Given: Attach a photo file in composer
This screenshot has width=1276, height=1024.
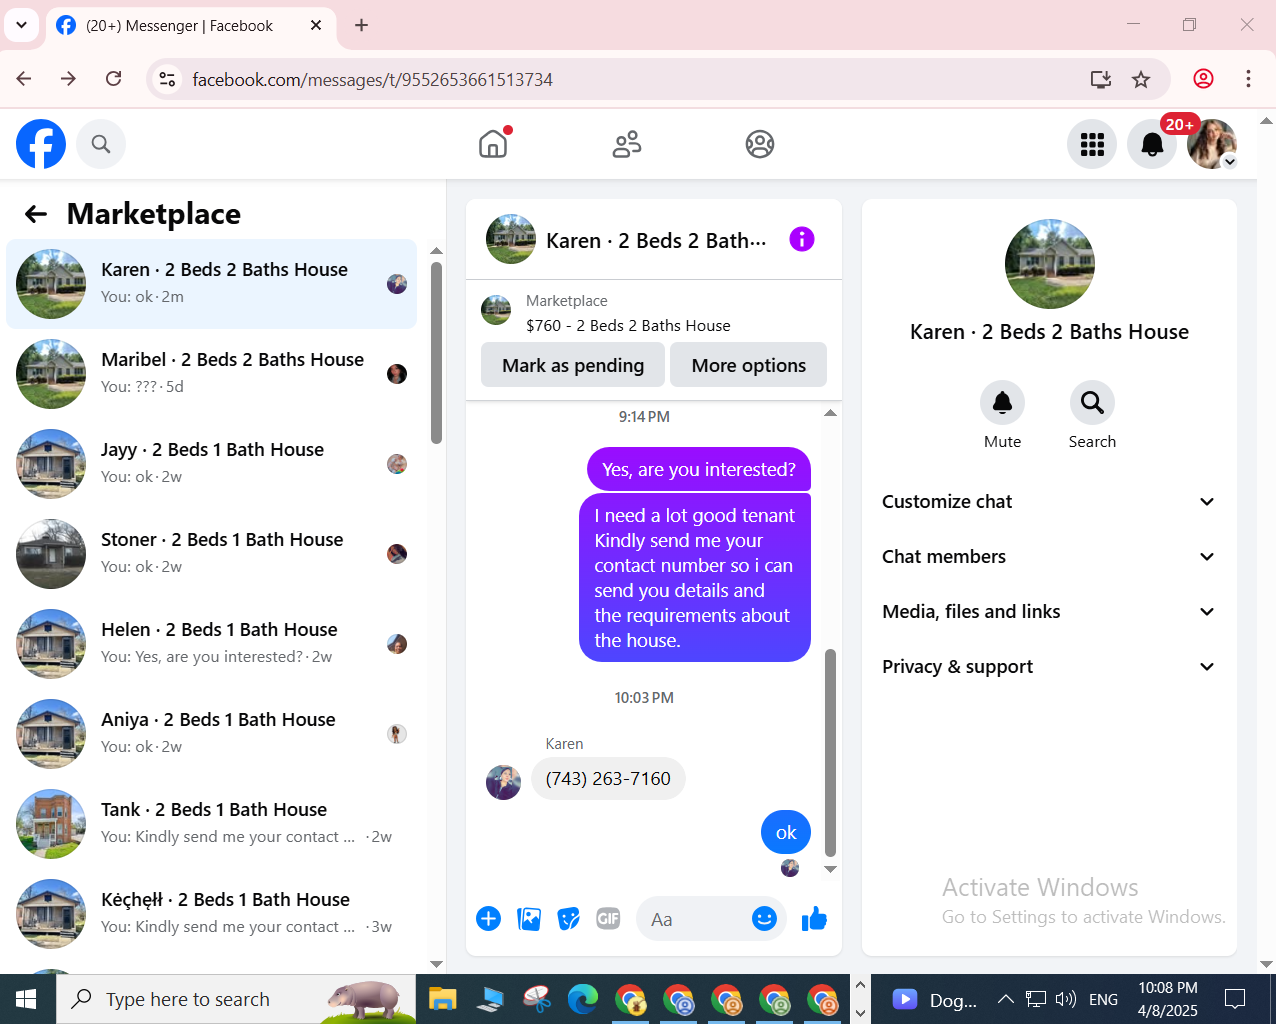Looking at the screenshot, I should [529, 919].
